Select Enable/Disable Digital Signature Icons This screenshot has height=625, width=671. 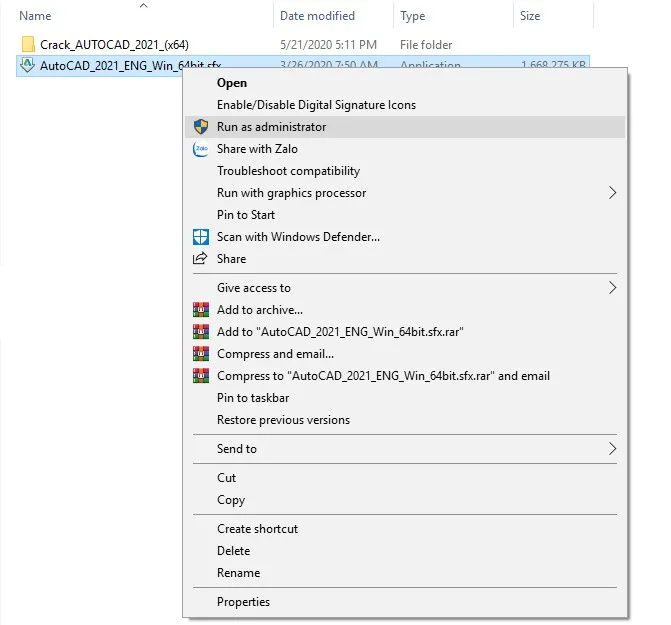pyautogui.click(x=316, y=105)
